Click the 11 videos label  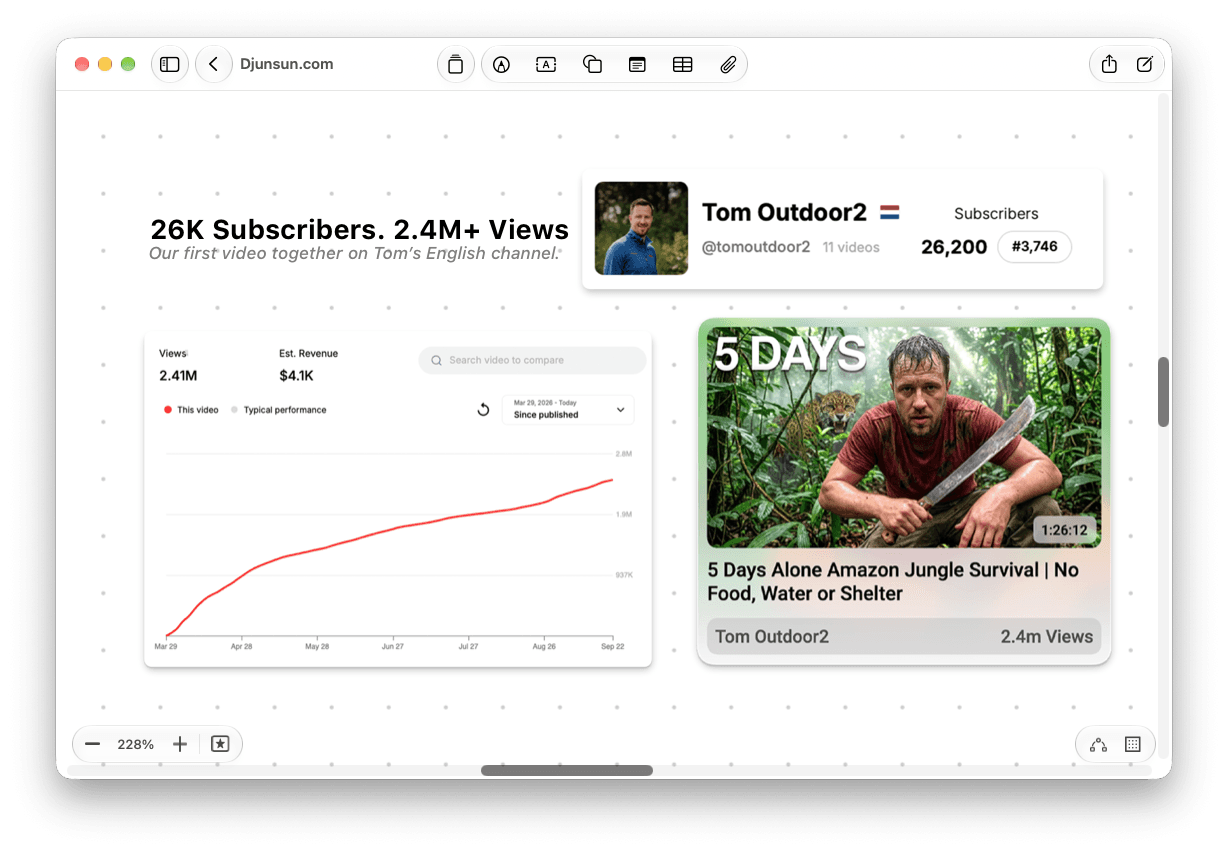[851, 247]
